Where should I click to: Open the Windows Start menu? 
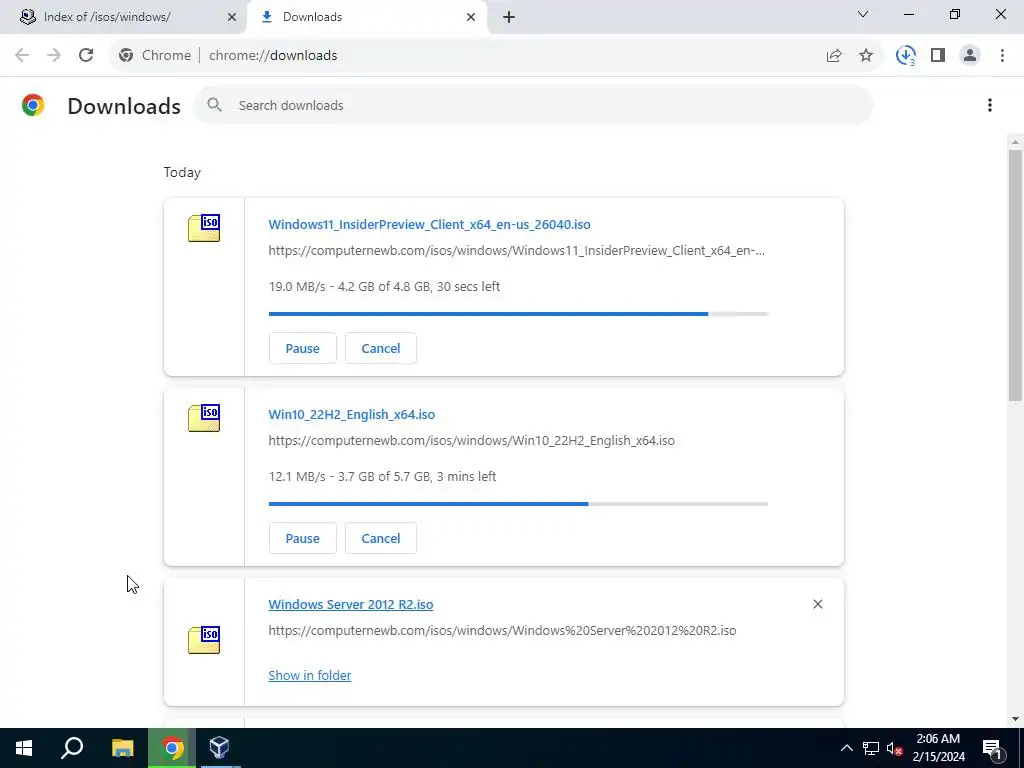(x=24, y=748)
